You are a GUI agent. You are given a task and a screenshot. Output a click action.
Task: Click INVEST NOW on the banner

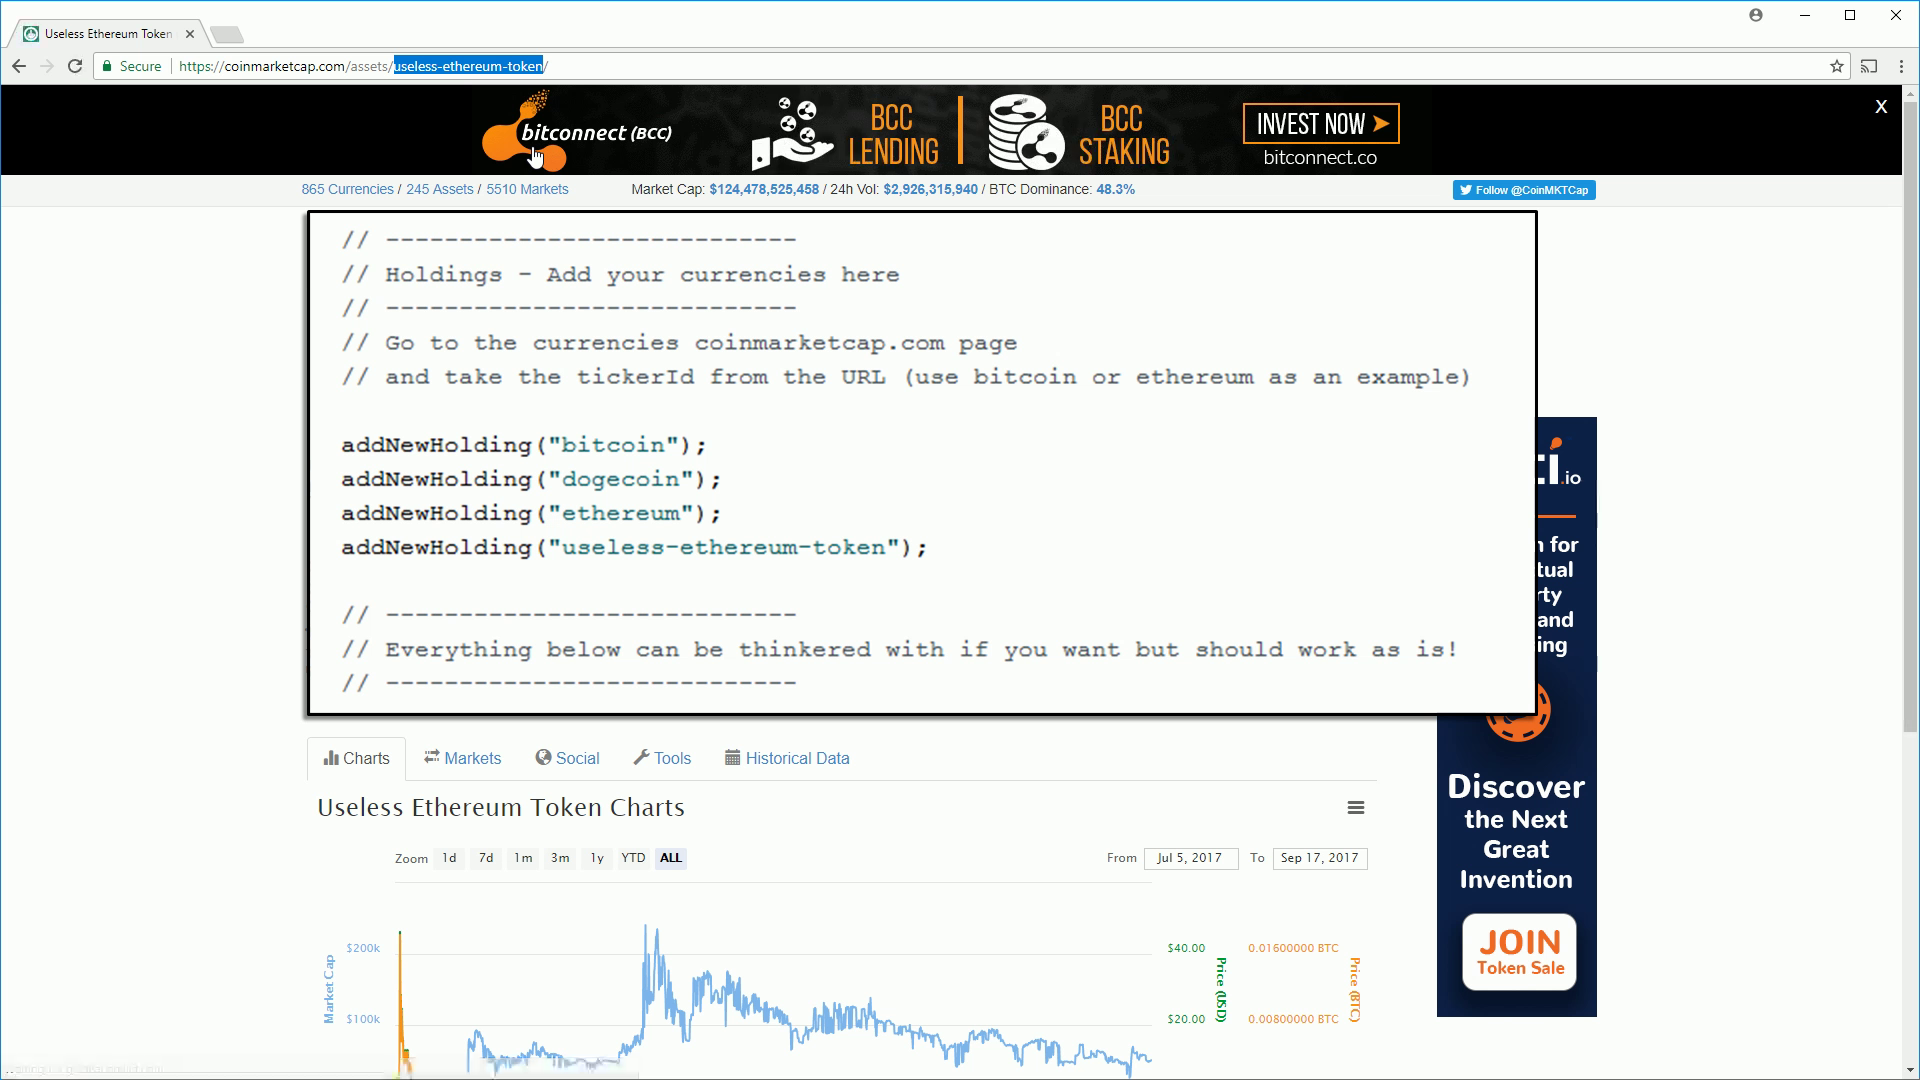1320,124
